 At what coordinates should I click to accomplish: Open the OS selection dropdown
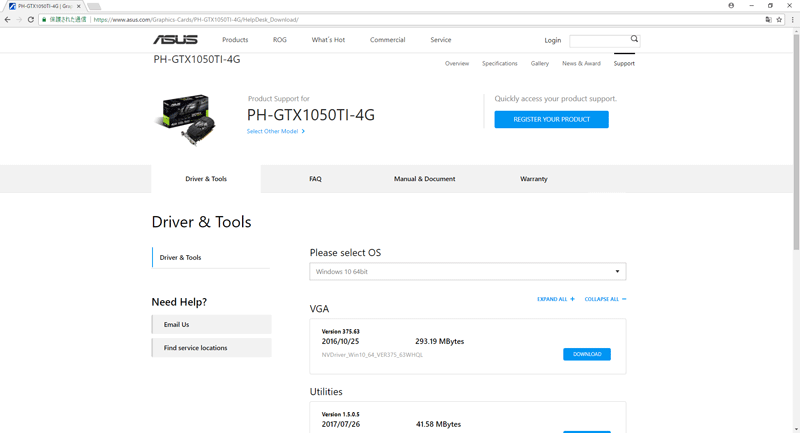[467, 271]
